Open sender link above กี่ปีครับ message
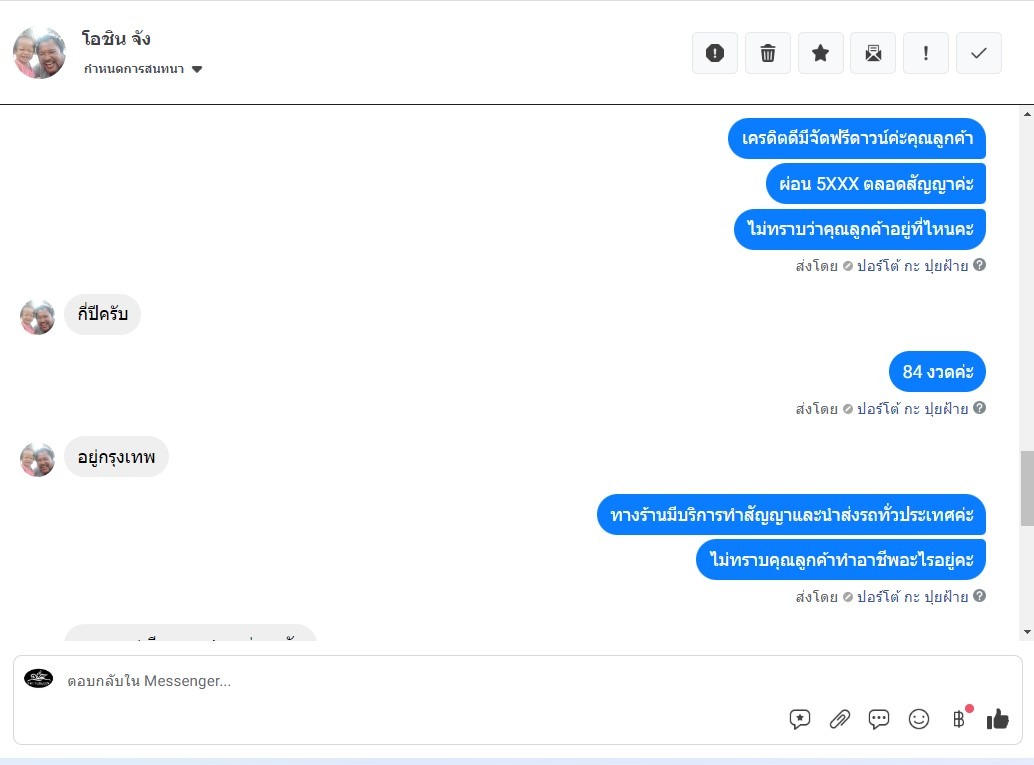 [912, 266]
